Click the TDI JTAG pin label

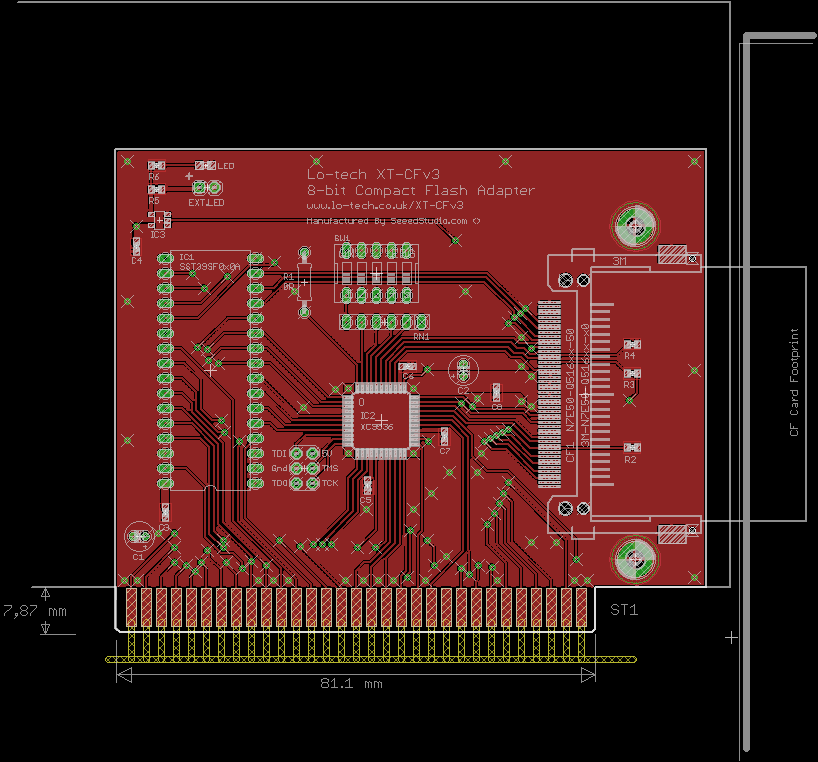click(279, 454)
